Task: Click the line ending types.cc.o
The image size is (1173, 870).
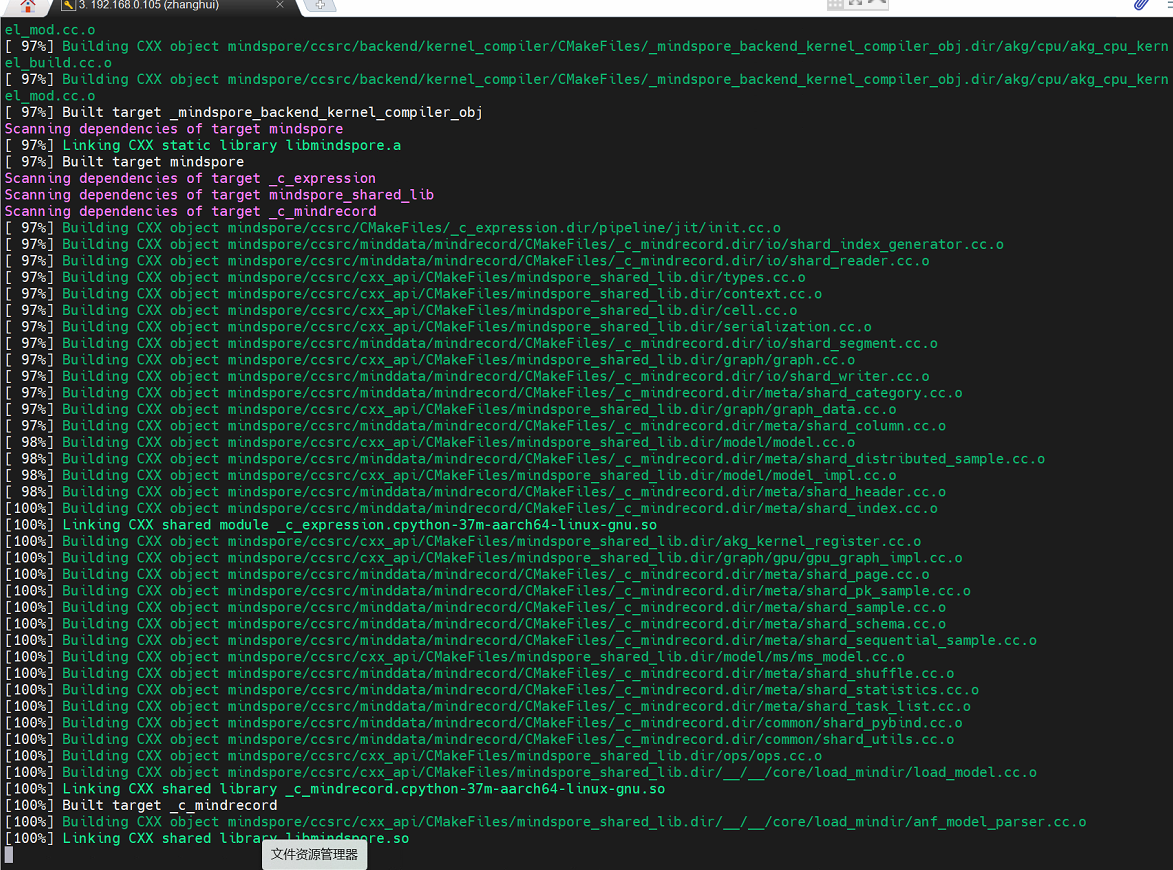Action: [x=405, y=277]
